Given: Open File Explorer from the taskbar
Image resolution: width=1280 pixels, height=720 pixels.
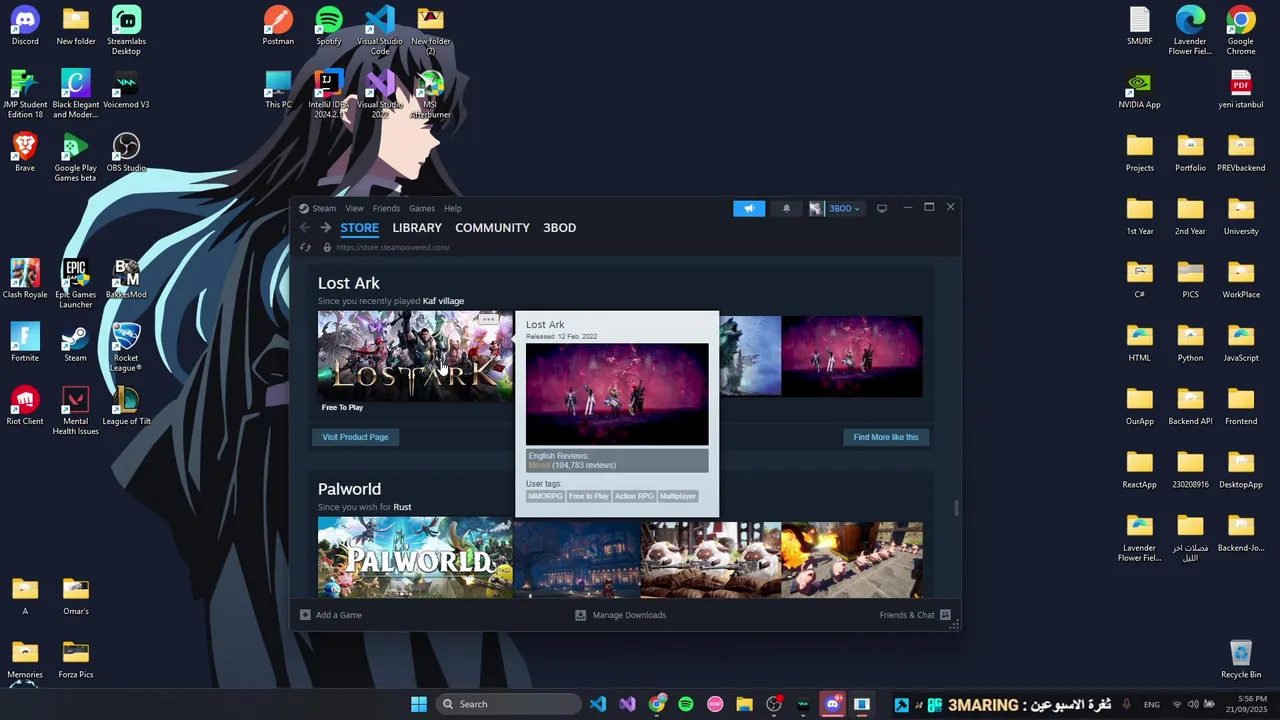Looking at the screenshot, I should point(744,704).
